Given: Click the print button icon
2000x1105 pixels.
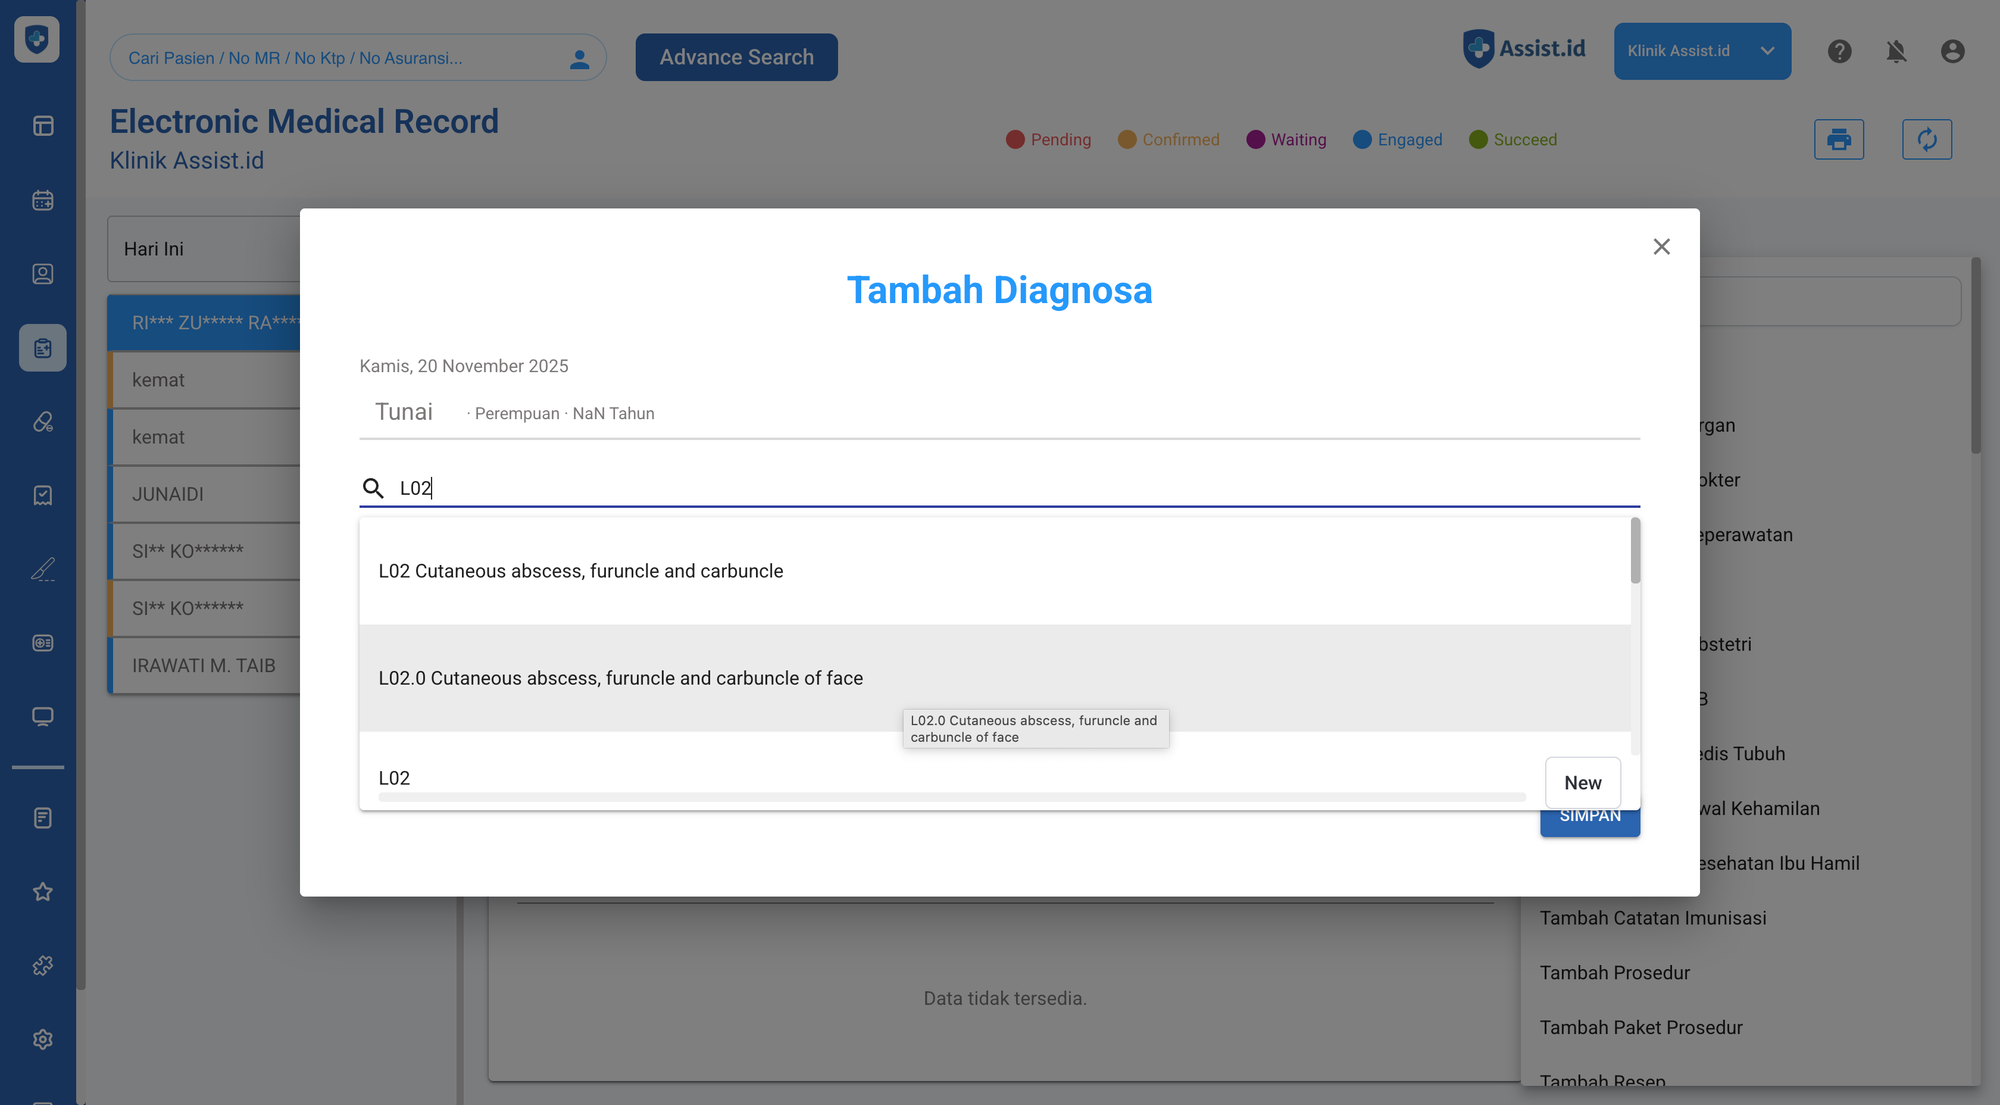Looking at the screenshot, I should (x=1838, y=139).
